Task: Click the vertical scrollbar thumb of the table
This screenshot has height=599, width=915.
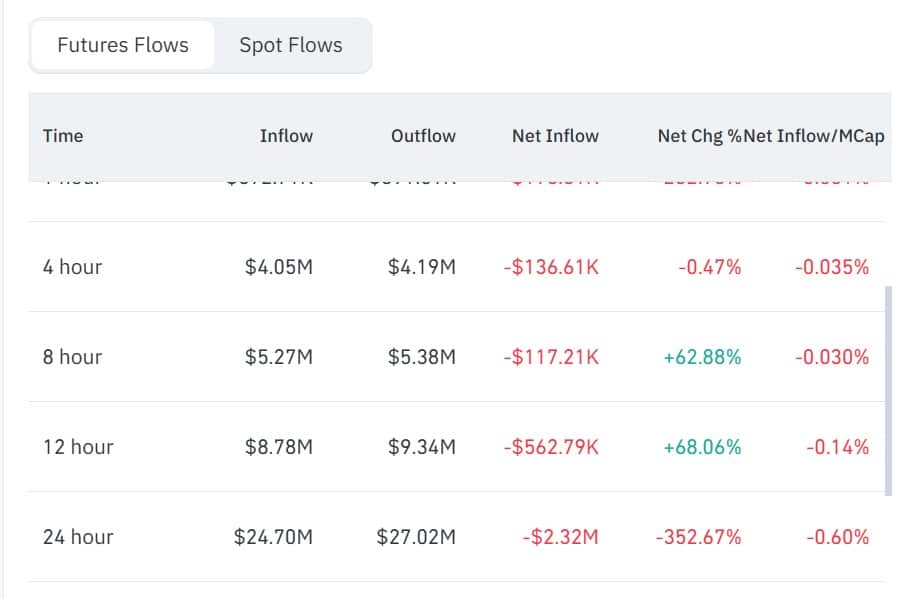Action: tap(888, 391)
